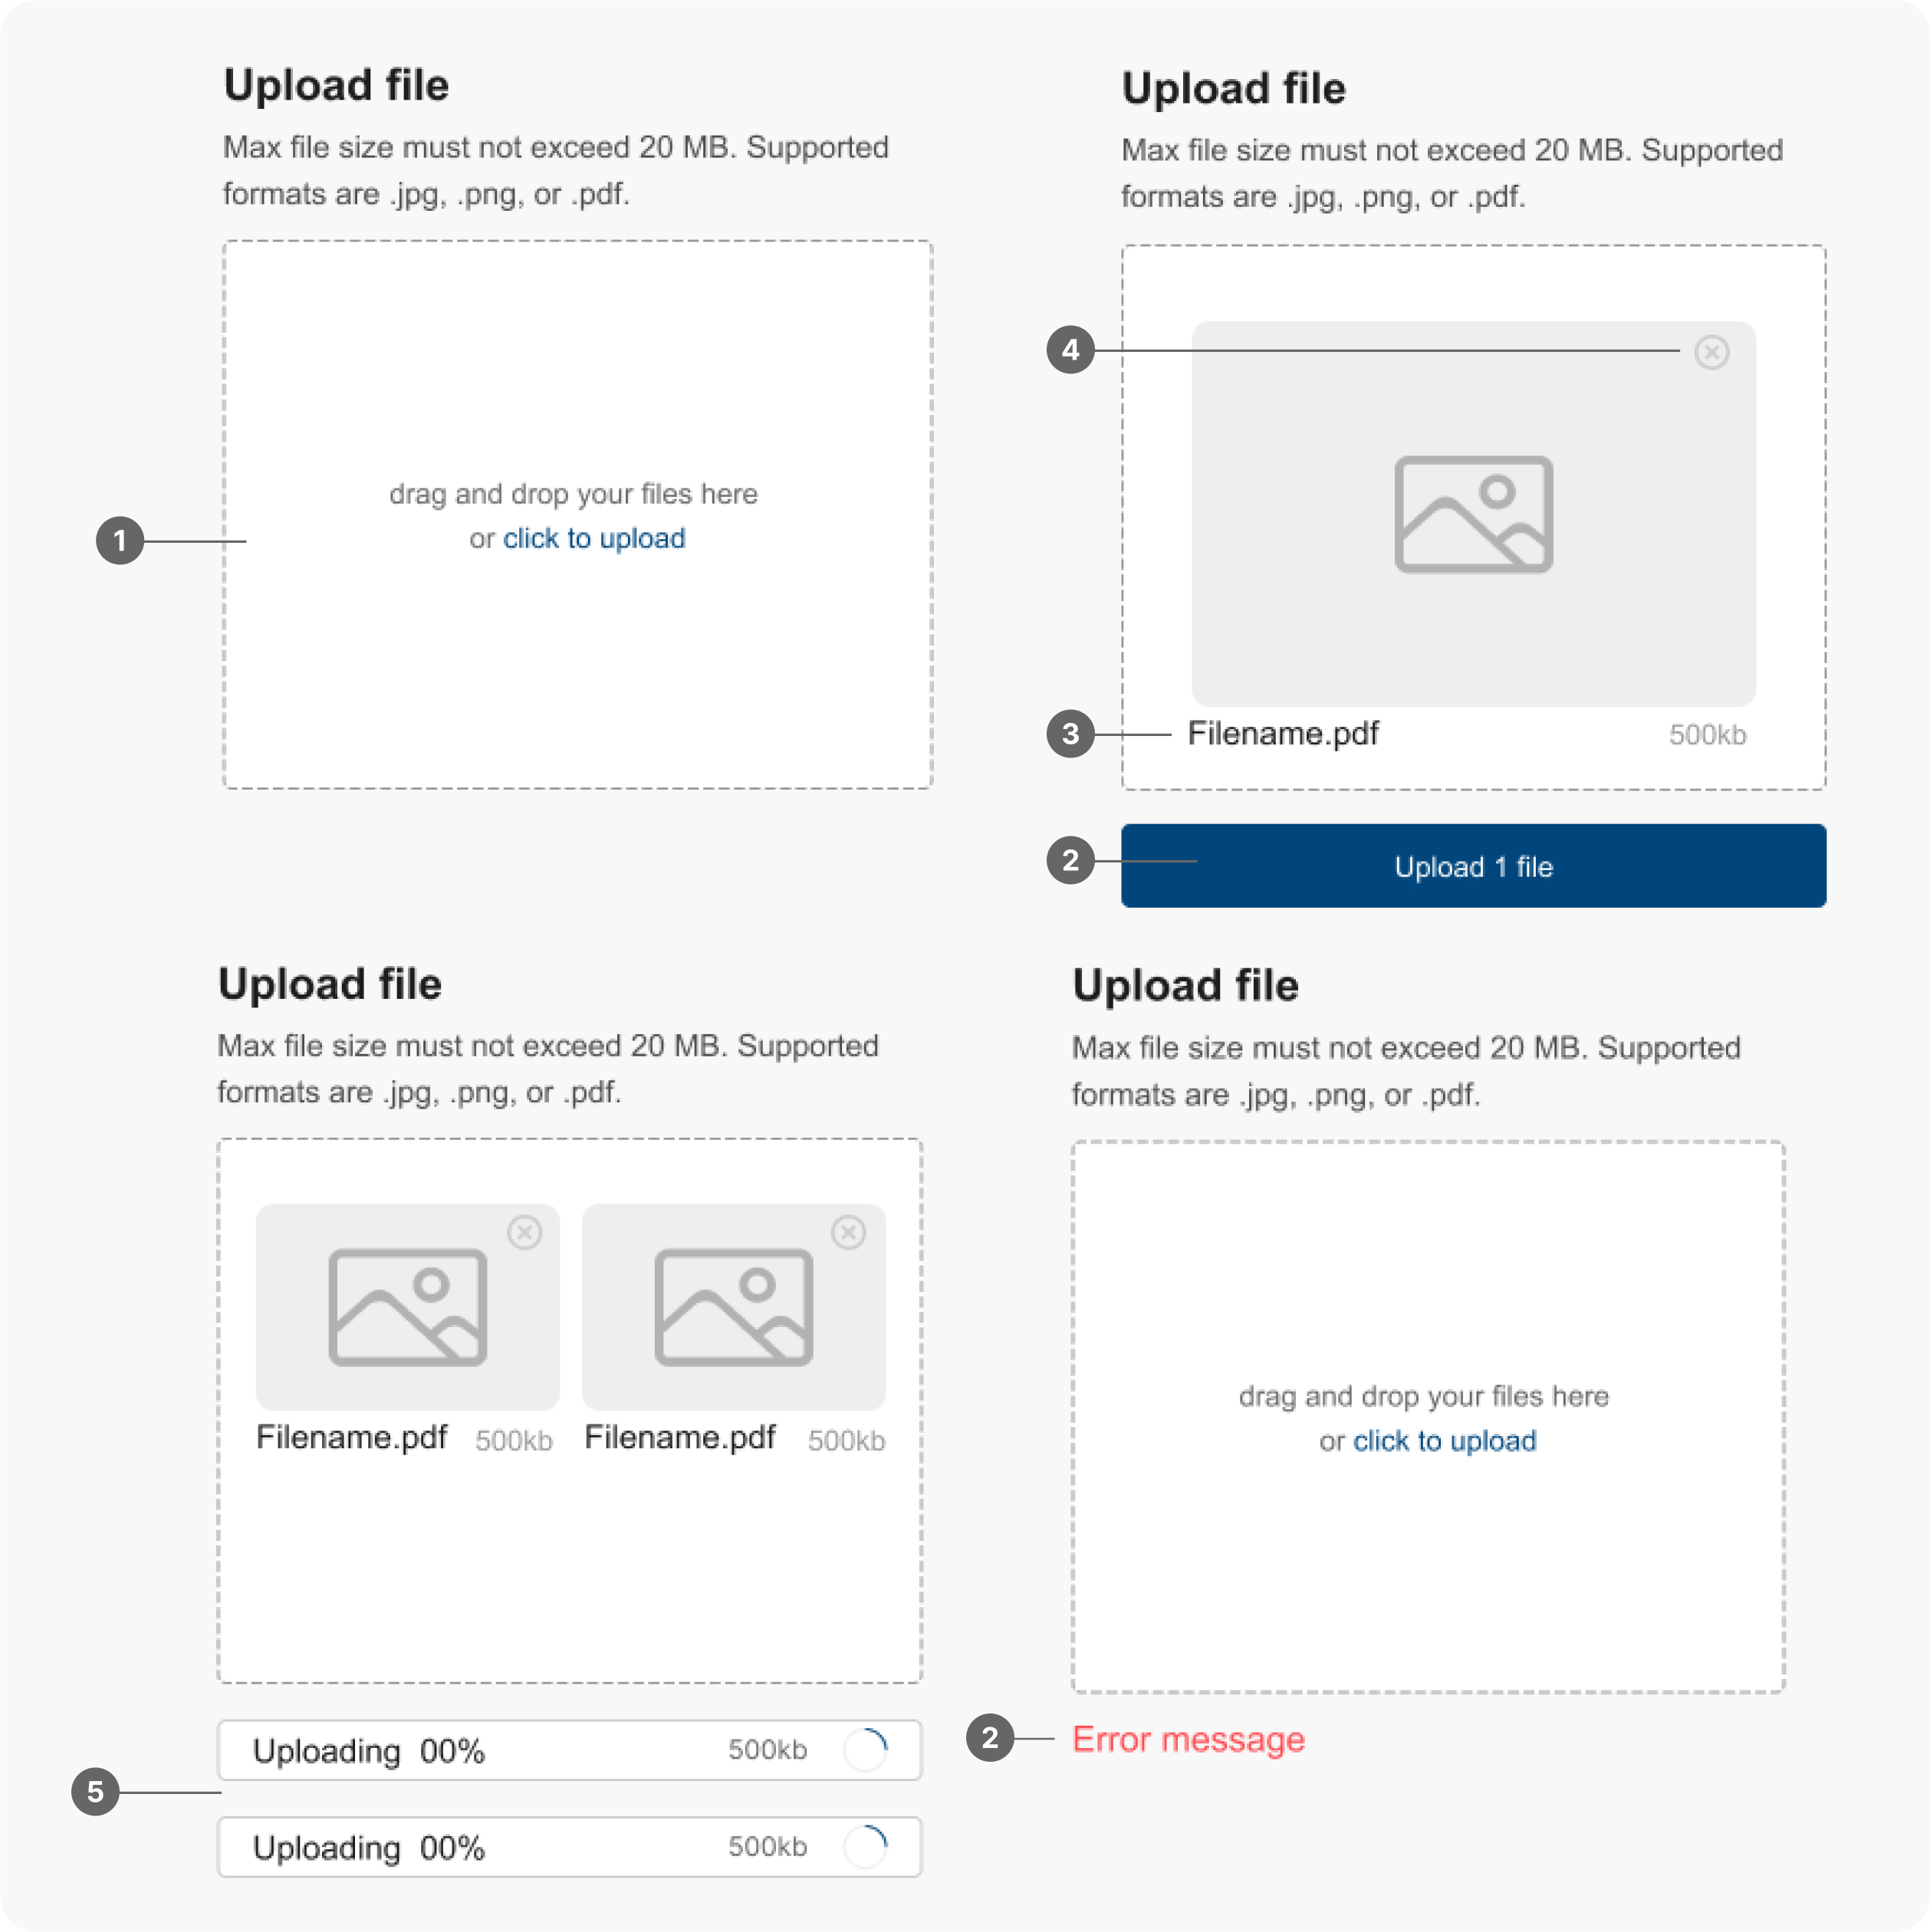Click the second small image placeholder icon
This screenshot has height=1932, width=1930.
[733, 1306]
